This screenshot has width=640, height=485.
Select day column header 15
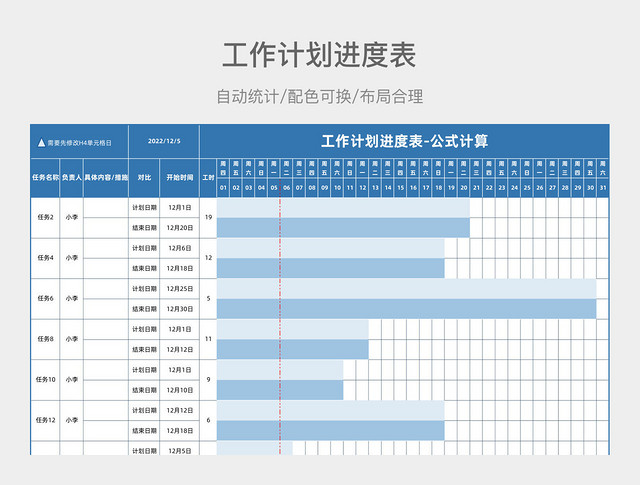pyautogui.click(x=400, y=188)
